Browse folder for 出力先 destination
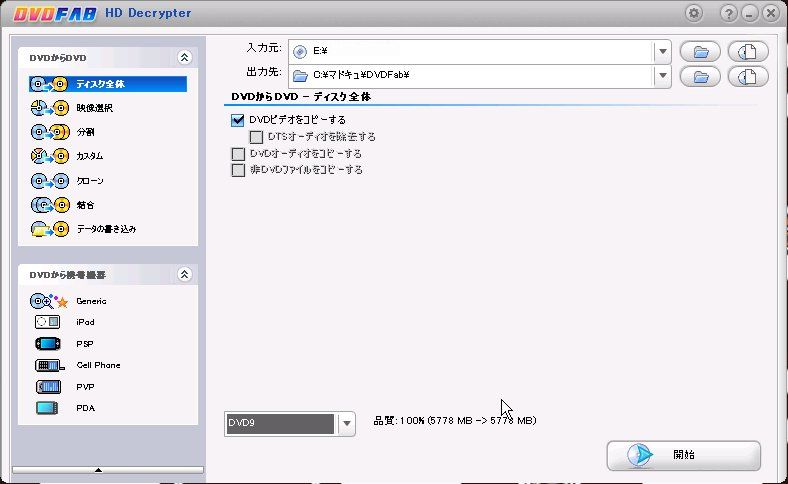The width and height of the screenshot is (788, 484). tap(700, 76)
